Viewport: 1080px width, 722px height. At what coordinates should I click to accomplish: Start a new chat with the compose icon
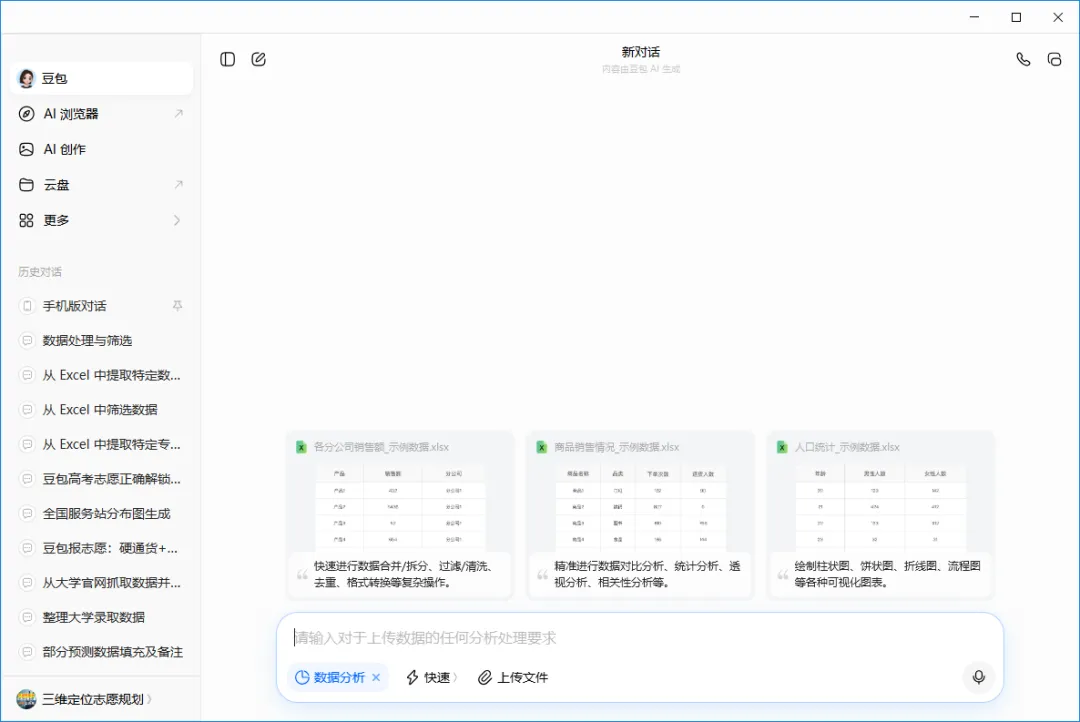coord(258,59)
